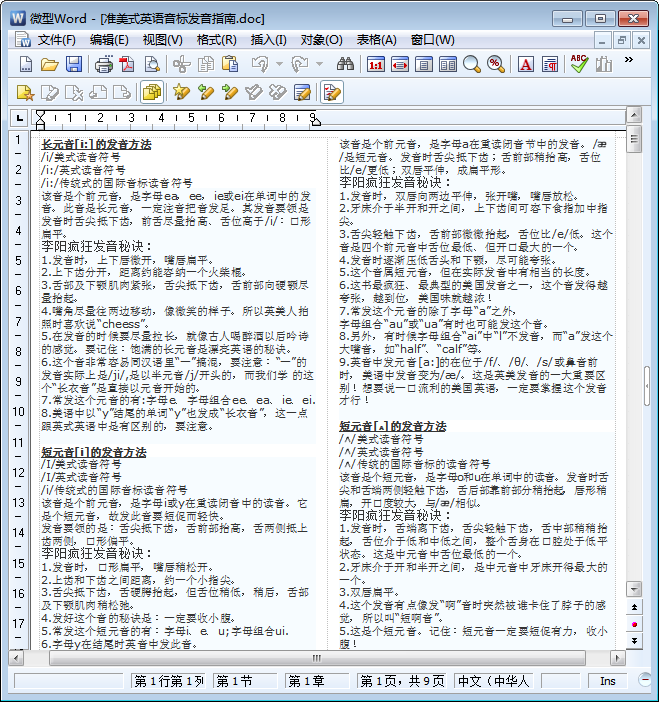Image resolution: width=659 pixels, height=702 pixels.
Task: Switch to single page view icon
Action: (424, 64)
